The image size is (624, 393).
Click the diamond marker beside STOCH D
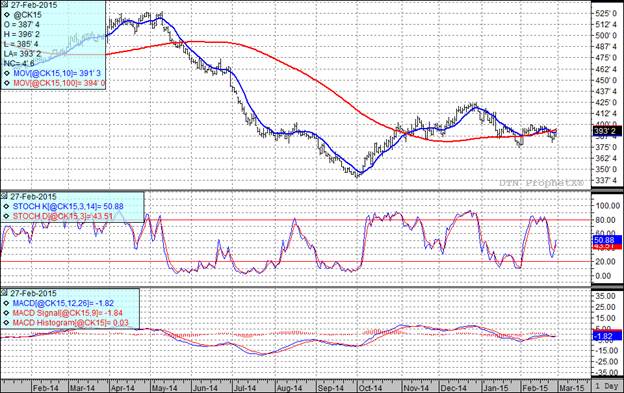[x=6, y=216]
